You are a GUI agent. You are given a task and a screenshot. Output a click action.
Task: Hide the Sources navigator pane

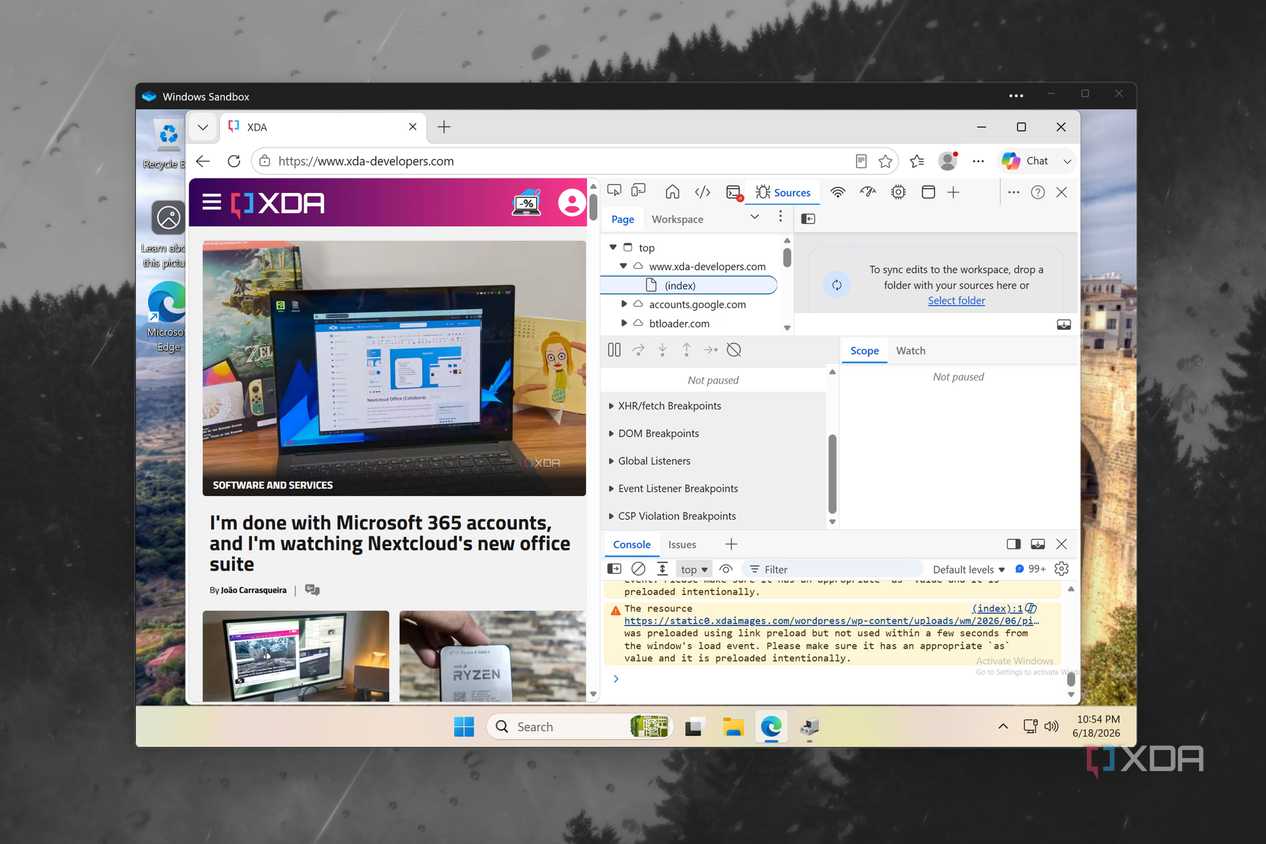[x=808, y=218]
